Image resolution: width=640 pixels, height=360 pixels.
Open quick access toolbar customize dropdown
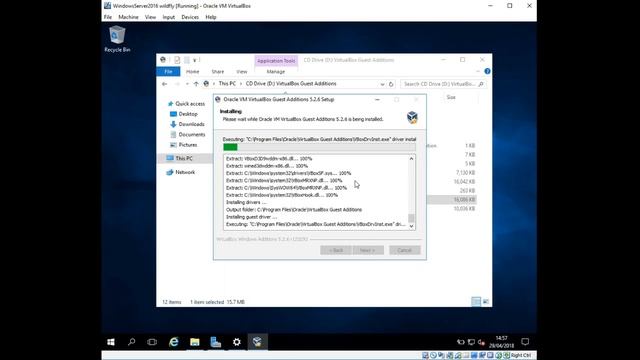point(195,60)
